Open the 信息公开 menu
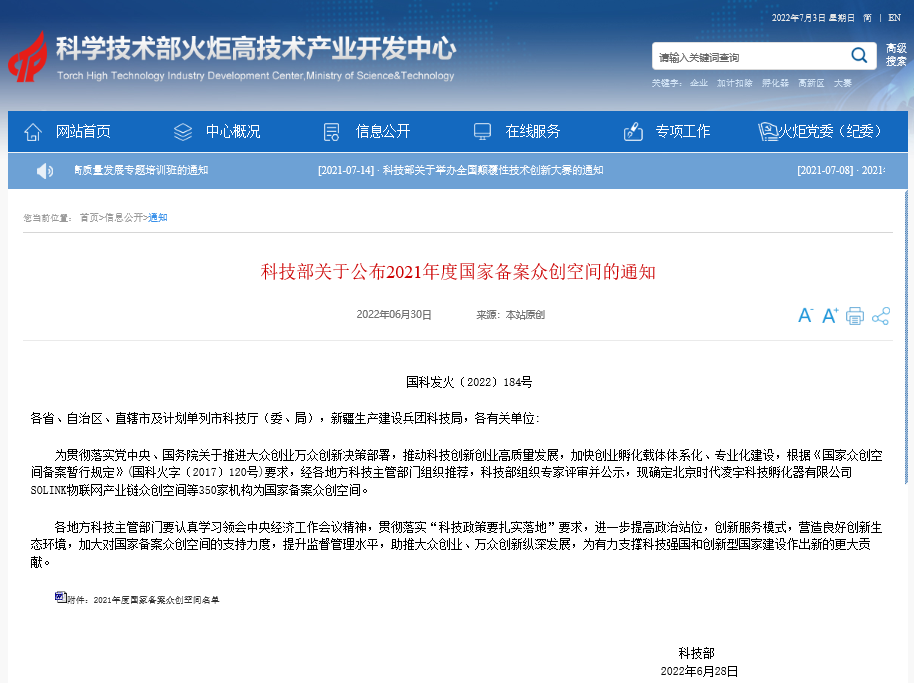Image resolution: width=914 pixels, height=684 pixels. (x=383, y=132)
